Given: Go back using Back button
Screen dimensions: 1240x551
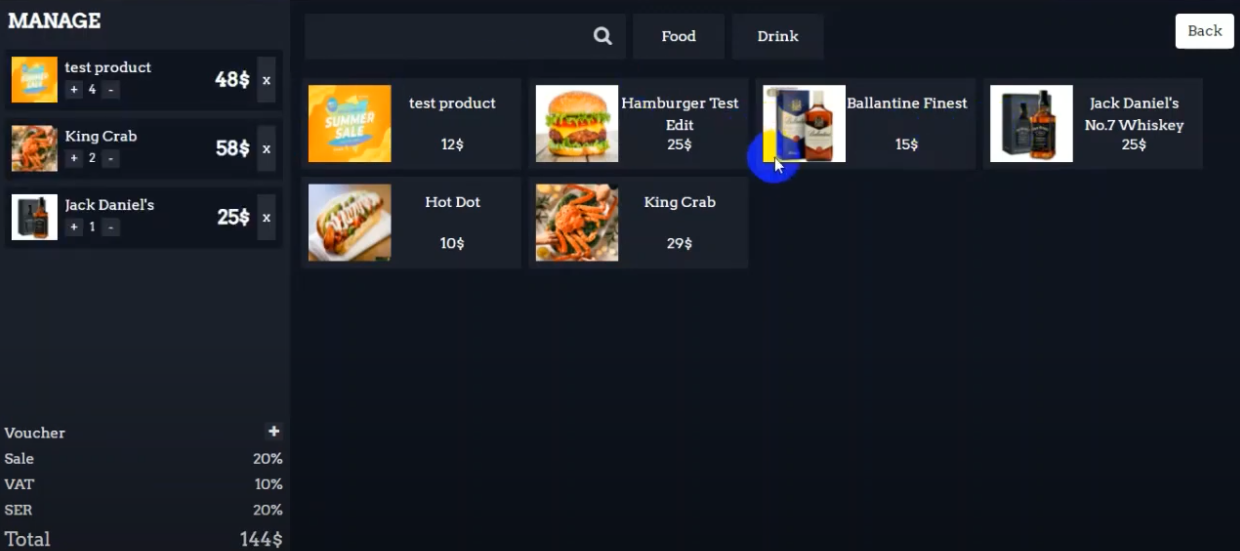Looking at the screenshot, I should point(1204,31).
